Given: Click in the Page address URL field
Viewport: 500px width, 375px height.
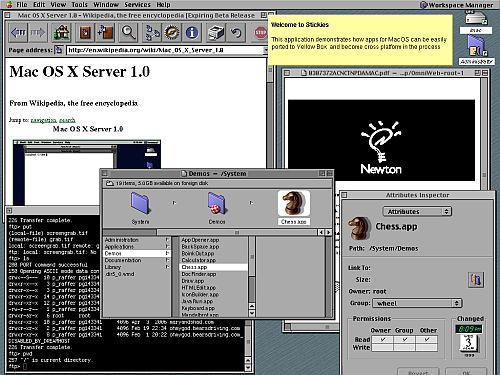Looking at the screenshot, I should (165, 50).
